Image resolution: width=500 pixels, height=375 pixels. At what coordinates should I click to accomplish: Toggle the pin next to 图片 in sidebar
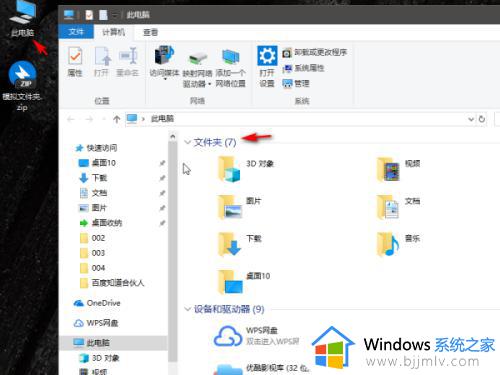(x=162, y=208)
